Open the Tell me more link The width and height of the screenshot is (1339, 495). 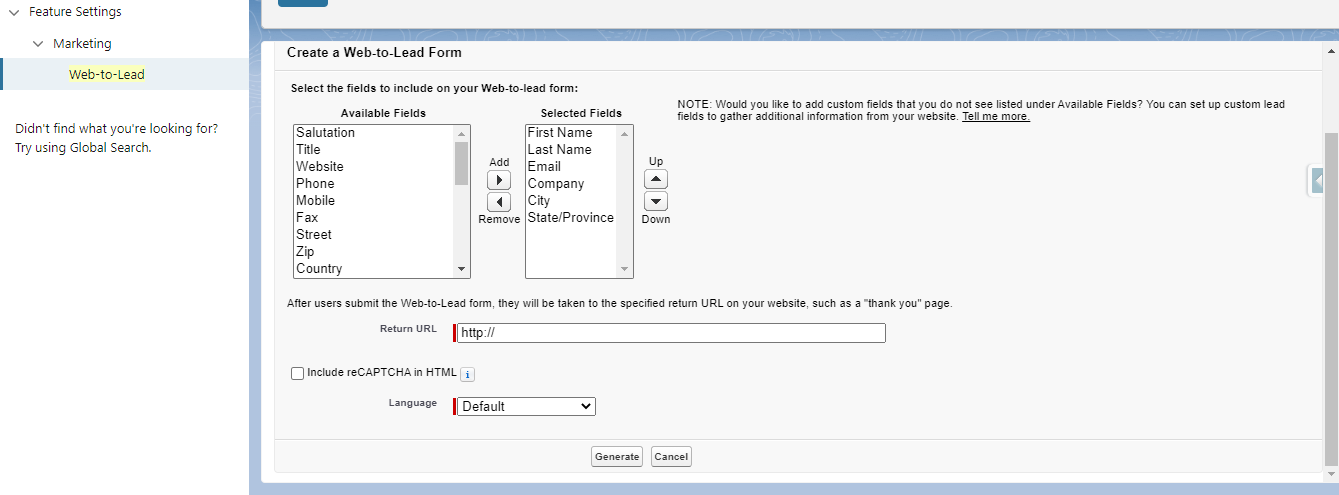click(995, 117)
